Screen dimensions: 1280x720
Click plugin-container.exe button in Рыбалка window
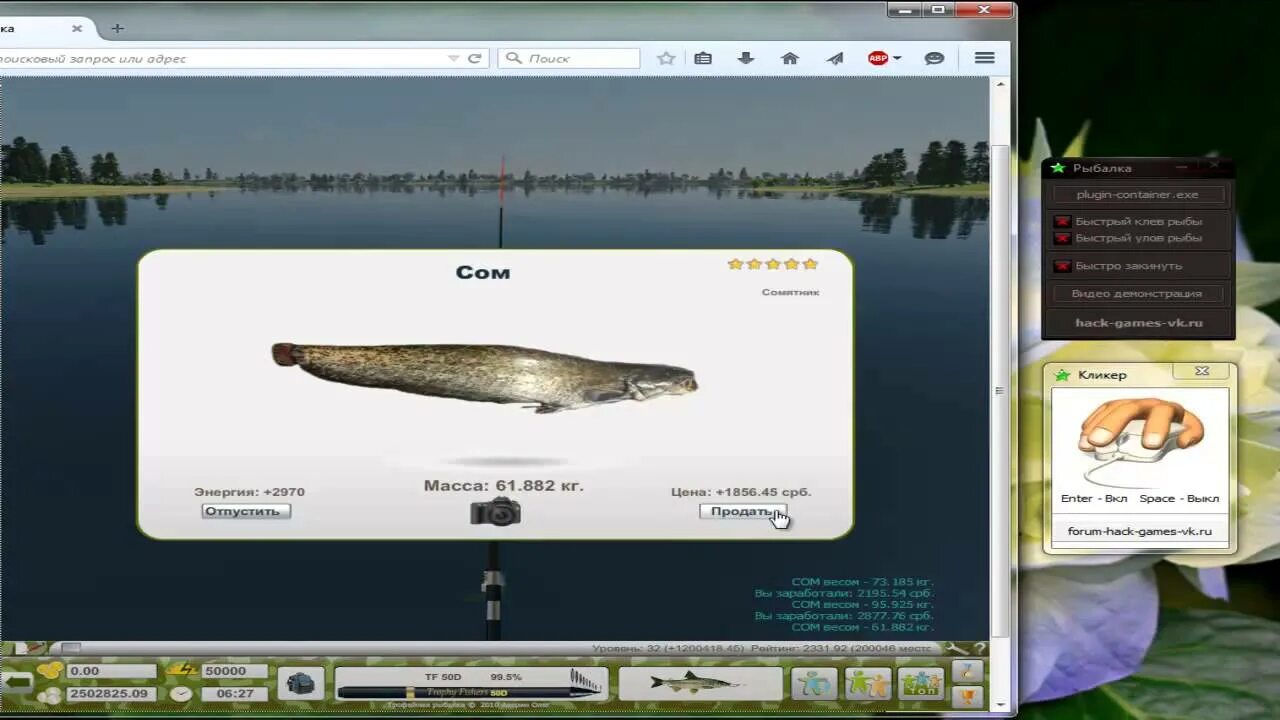[x=1138, y=195]
